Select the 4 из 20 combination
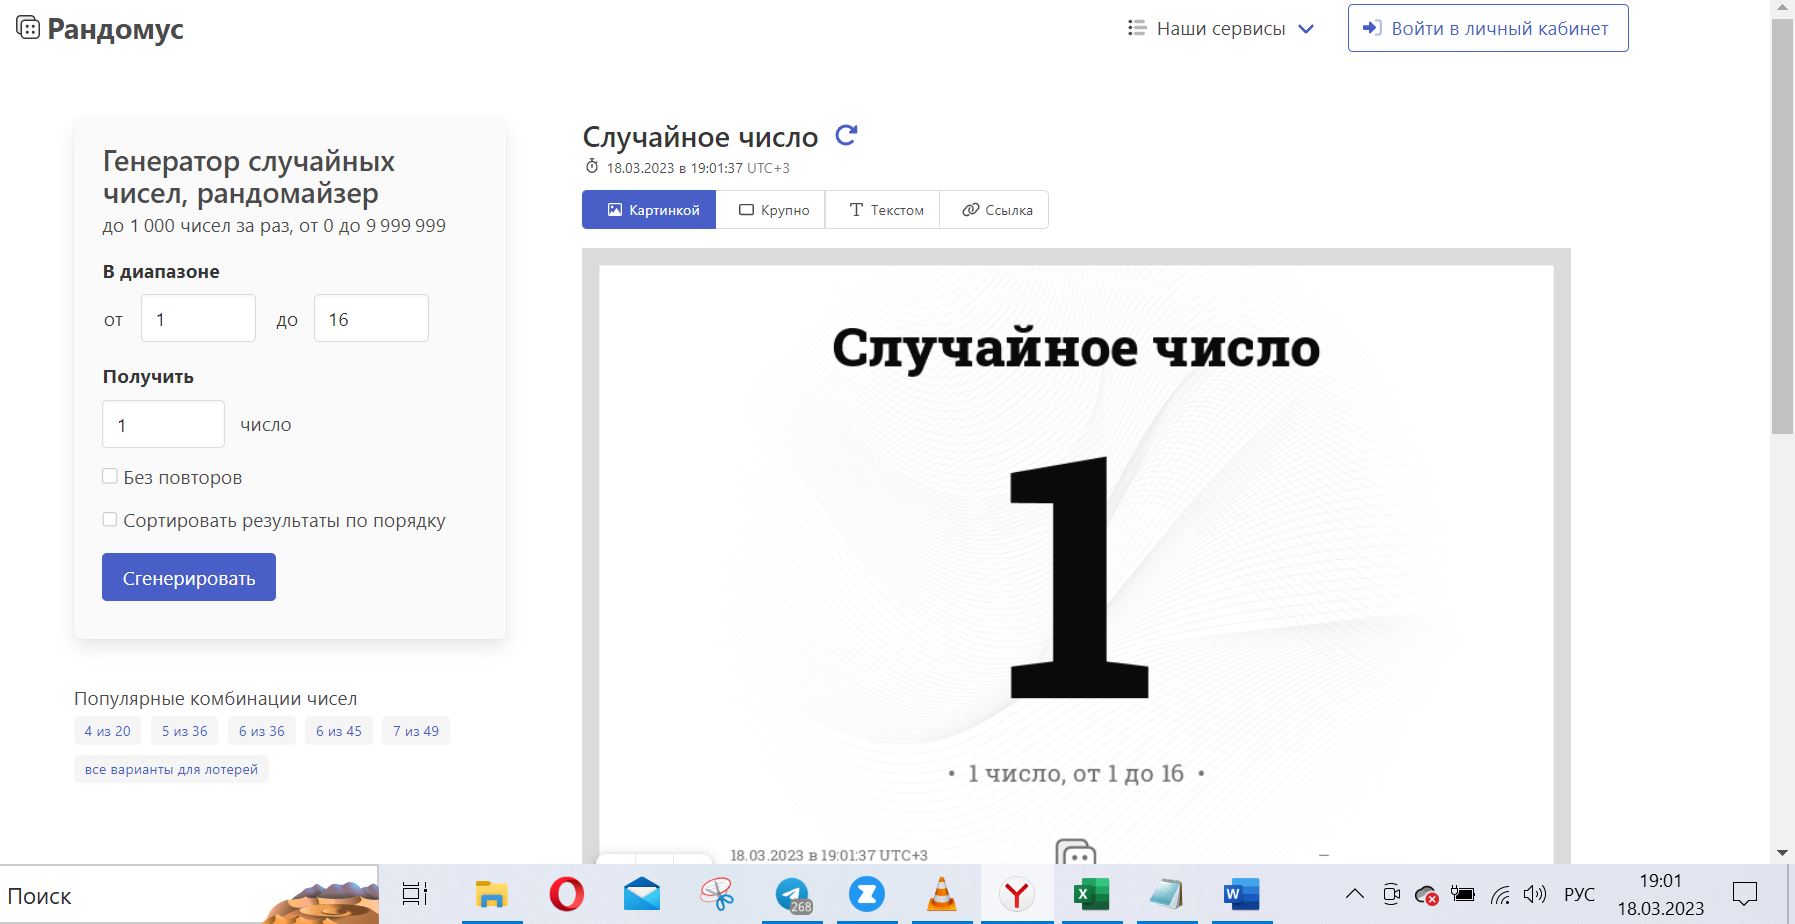Screen dimensions: 1795x924 pyautogui.click(x=107, y=731)
